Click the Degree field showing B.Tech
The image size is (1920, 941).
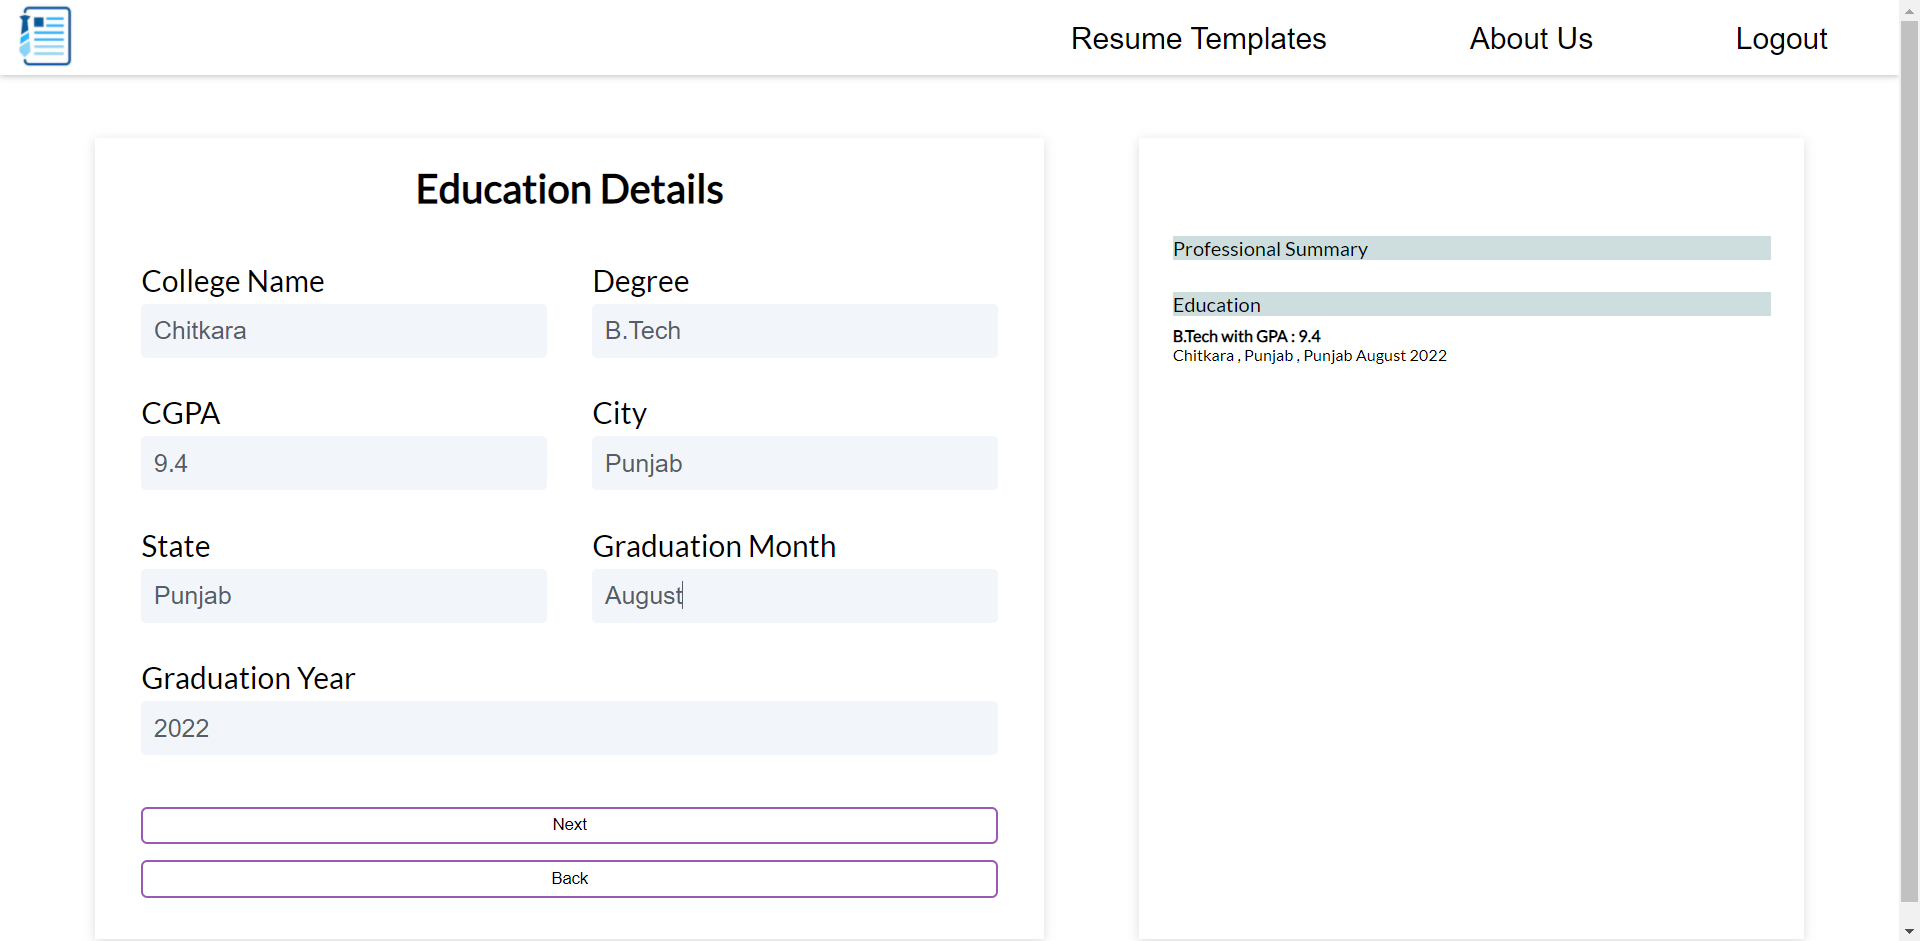point(794,331)
